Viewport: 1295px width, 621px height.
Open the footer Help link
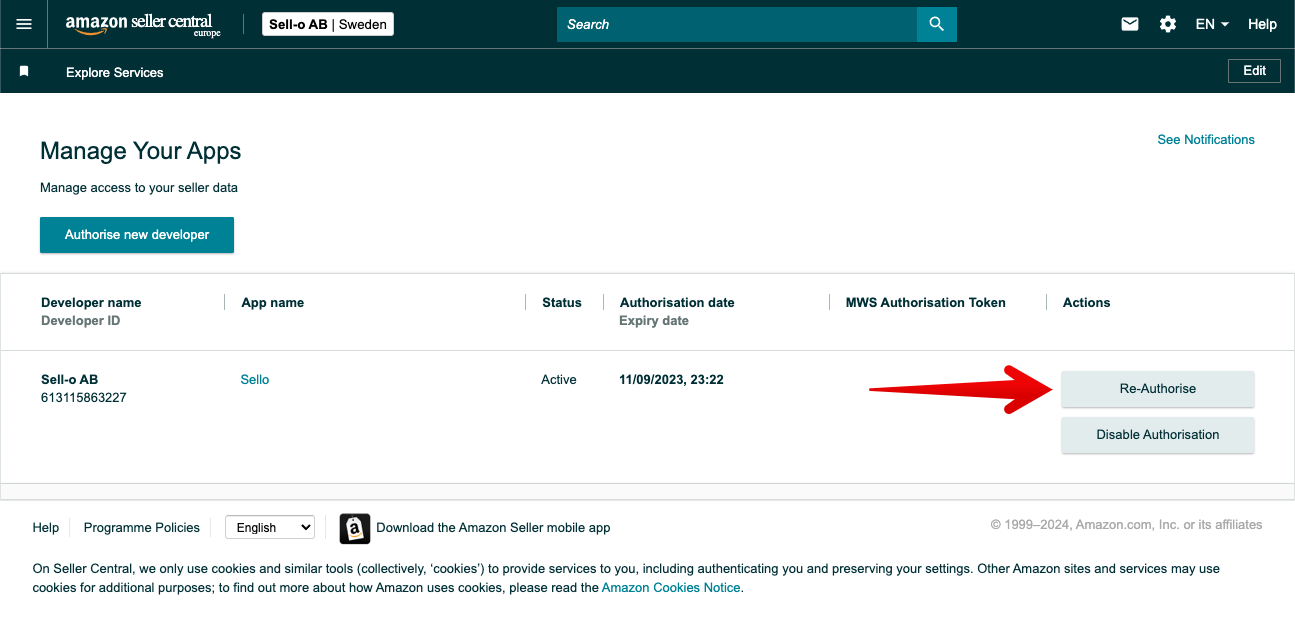46,527
